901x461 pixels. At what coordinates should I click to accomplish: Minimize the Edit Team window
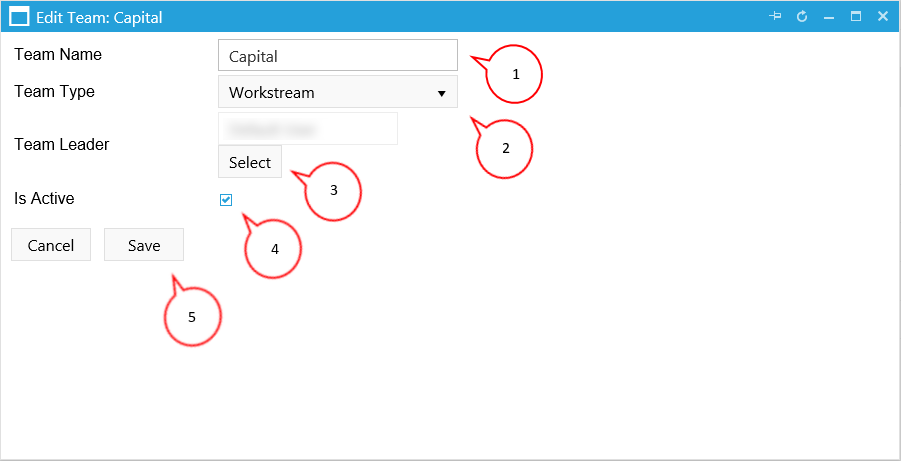pyautogui.click(x=829, y=17)
